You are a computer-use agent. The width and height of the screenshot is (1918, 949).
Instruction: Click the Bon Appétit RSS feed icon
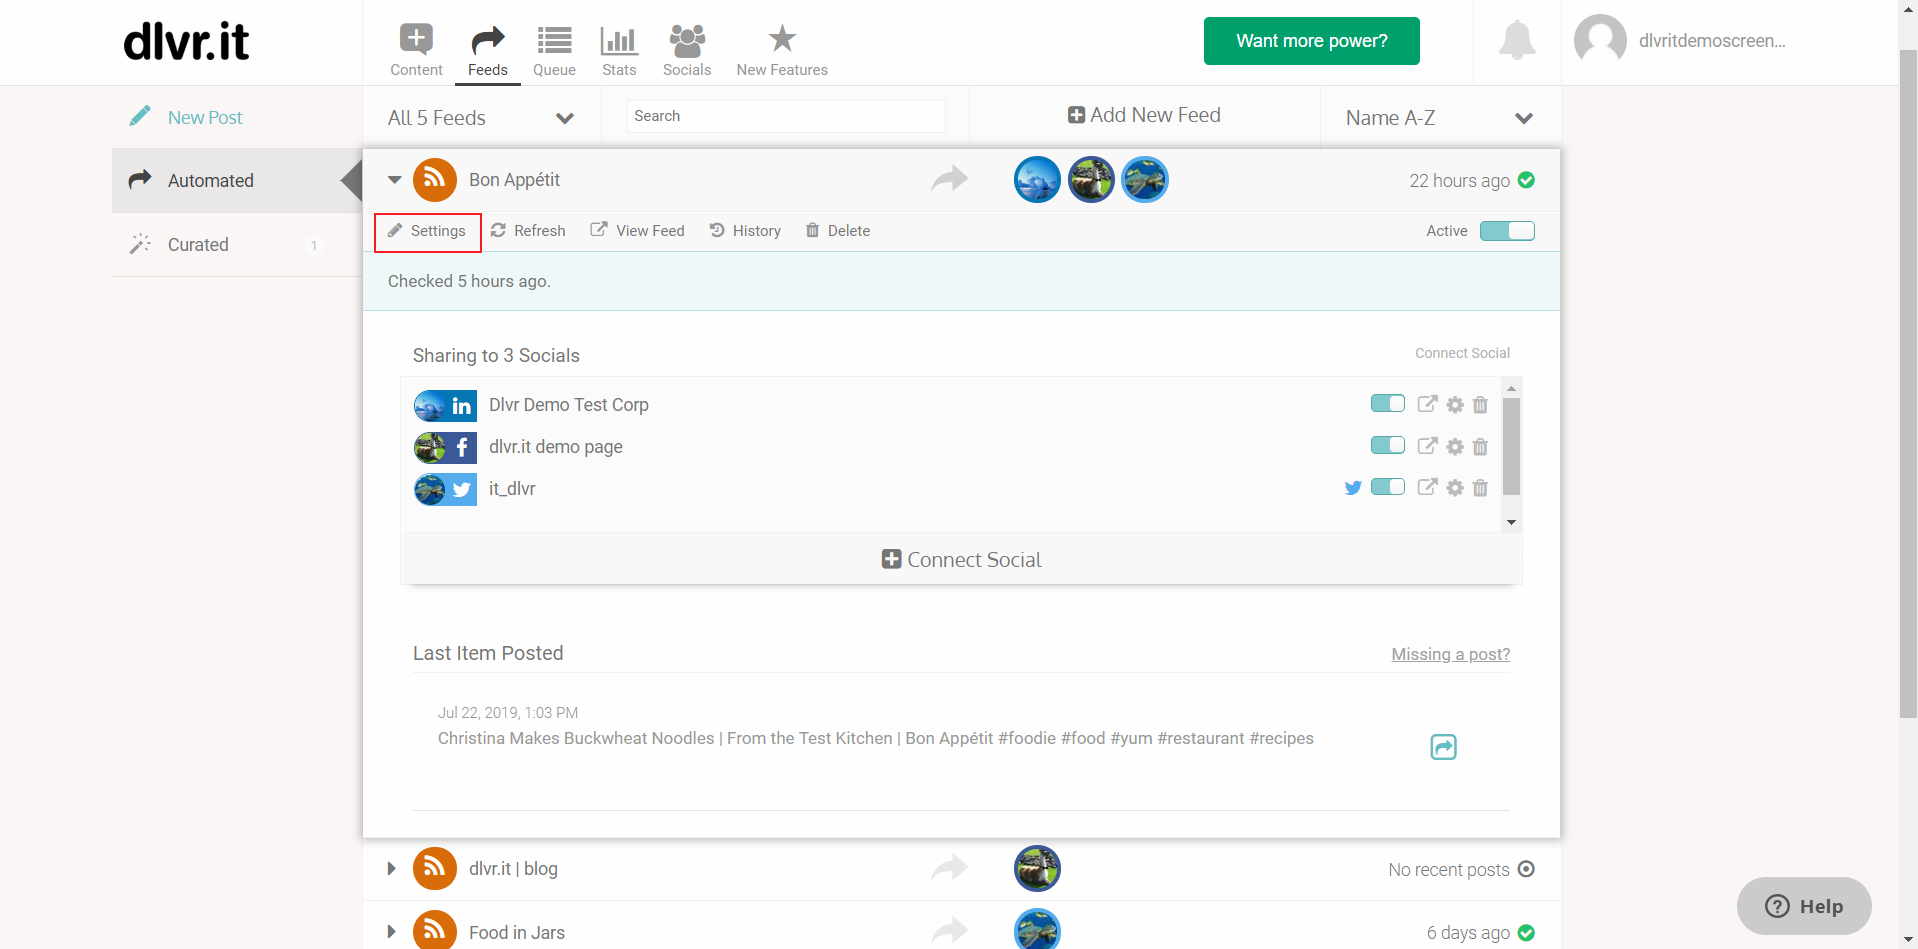435,180
